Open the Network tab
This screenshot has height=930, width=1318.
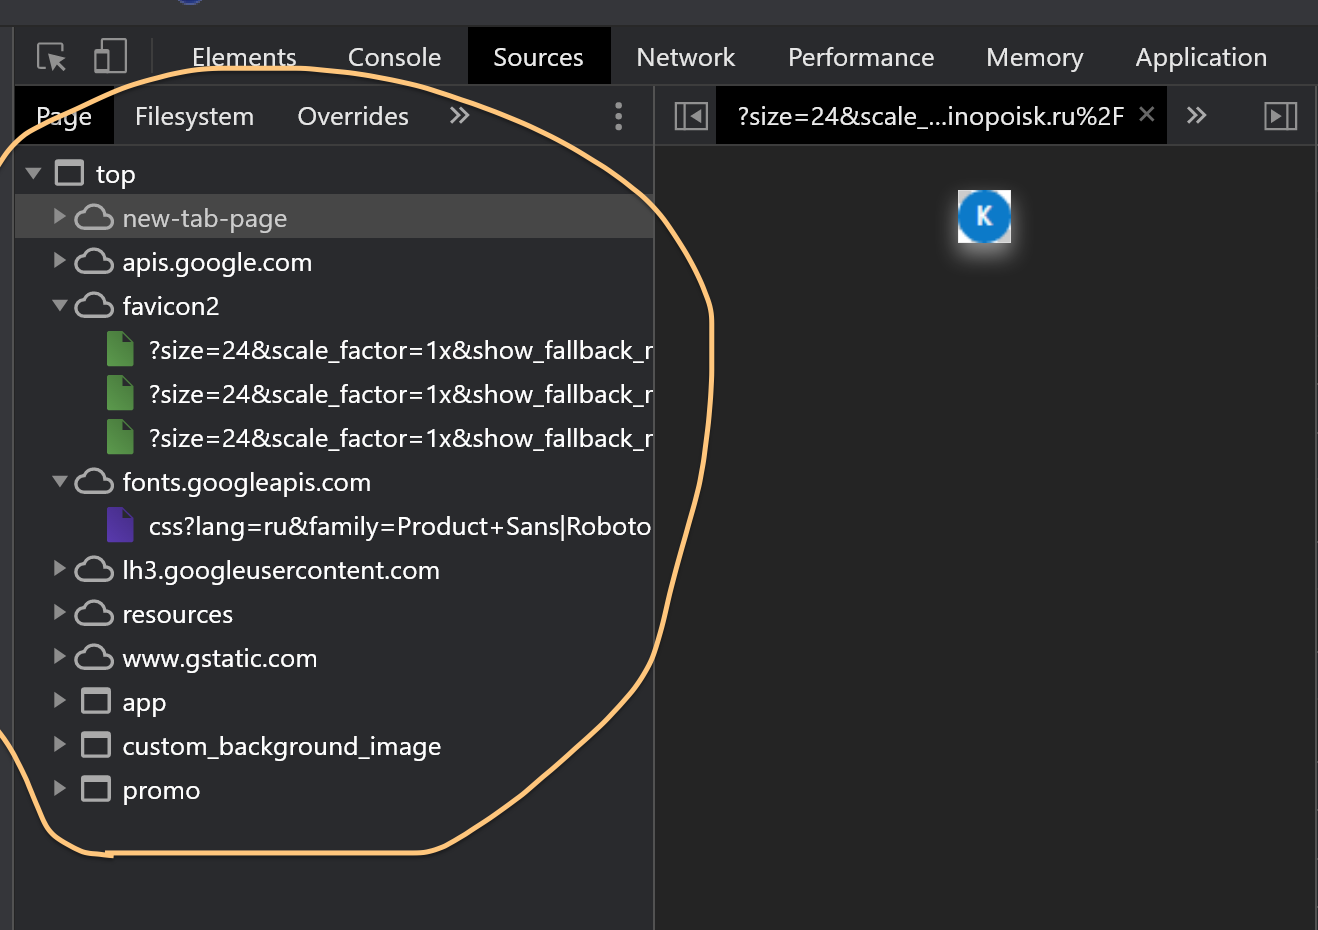(x=685, y=57)
